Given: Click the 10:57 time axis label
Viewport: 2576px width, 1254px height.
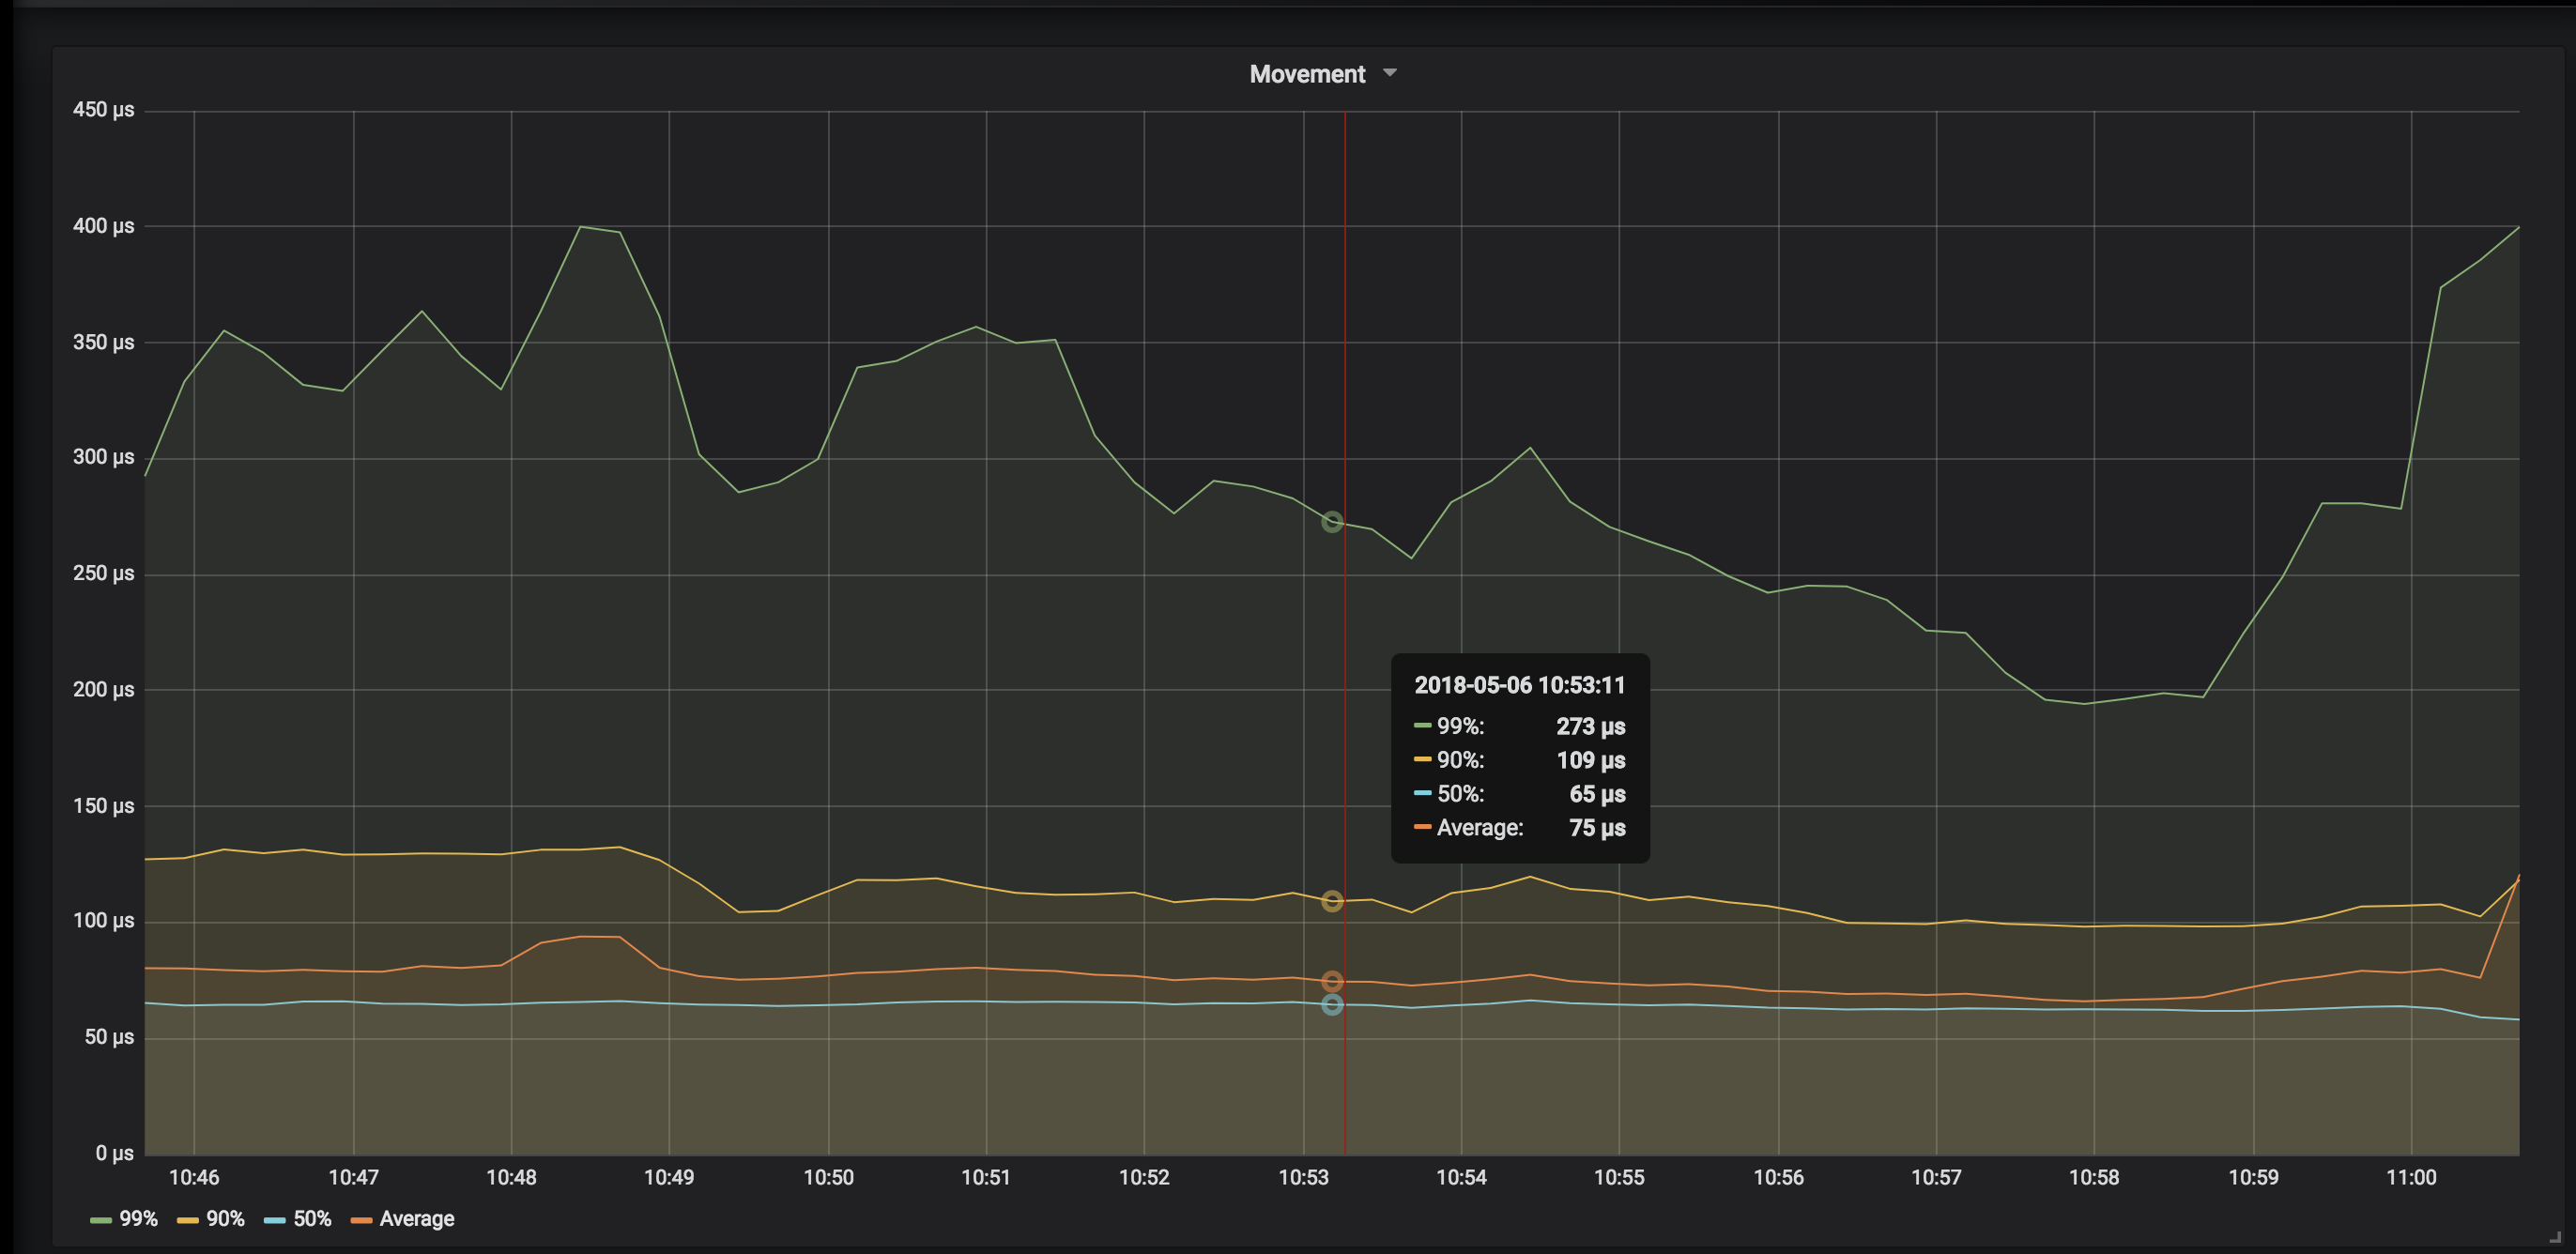Looking at the screenshot, I should [x=1936, y=1177].
